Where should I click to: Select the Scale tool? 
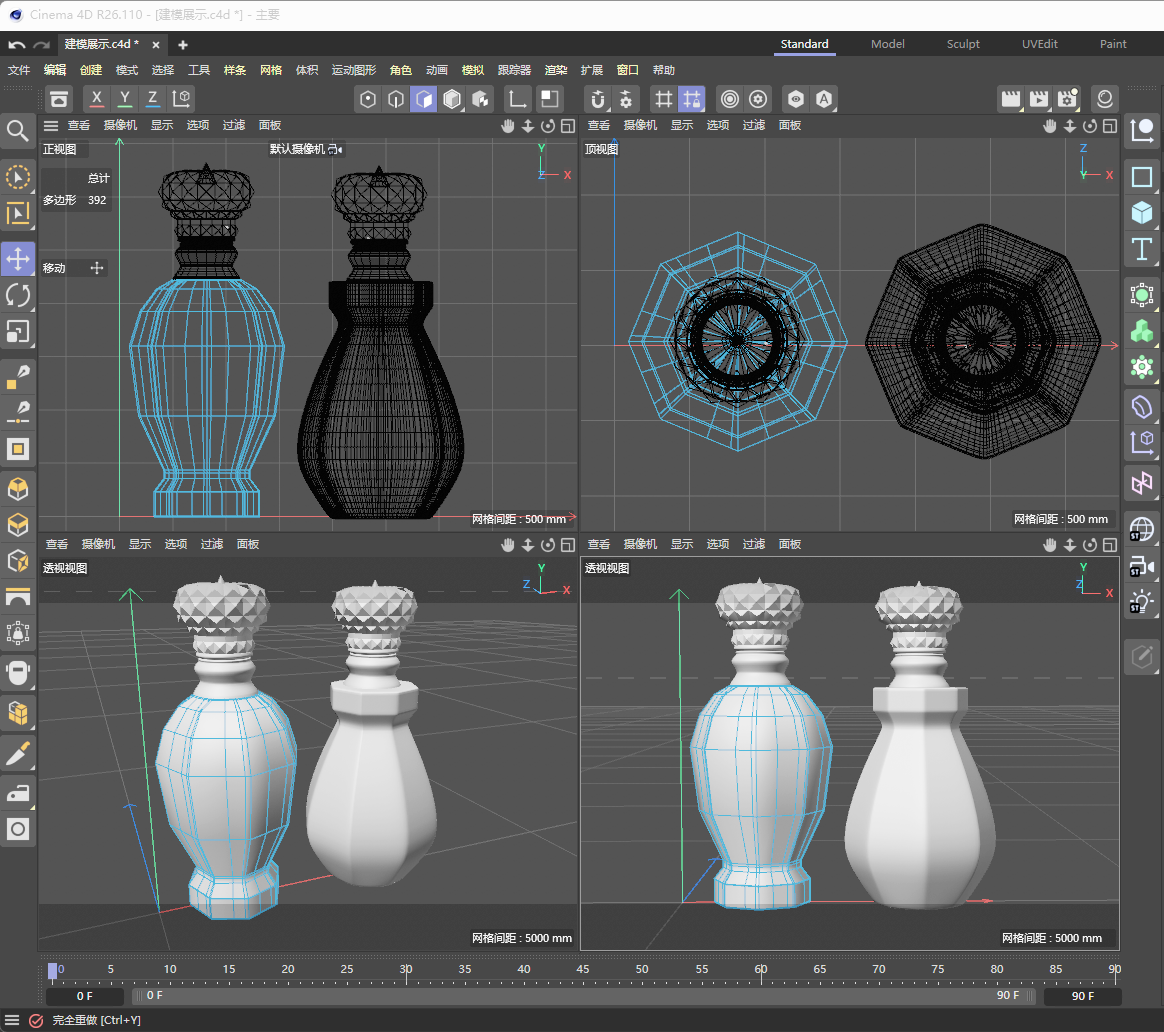18,330
